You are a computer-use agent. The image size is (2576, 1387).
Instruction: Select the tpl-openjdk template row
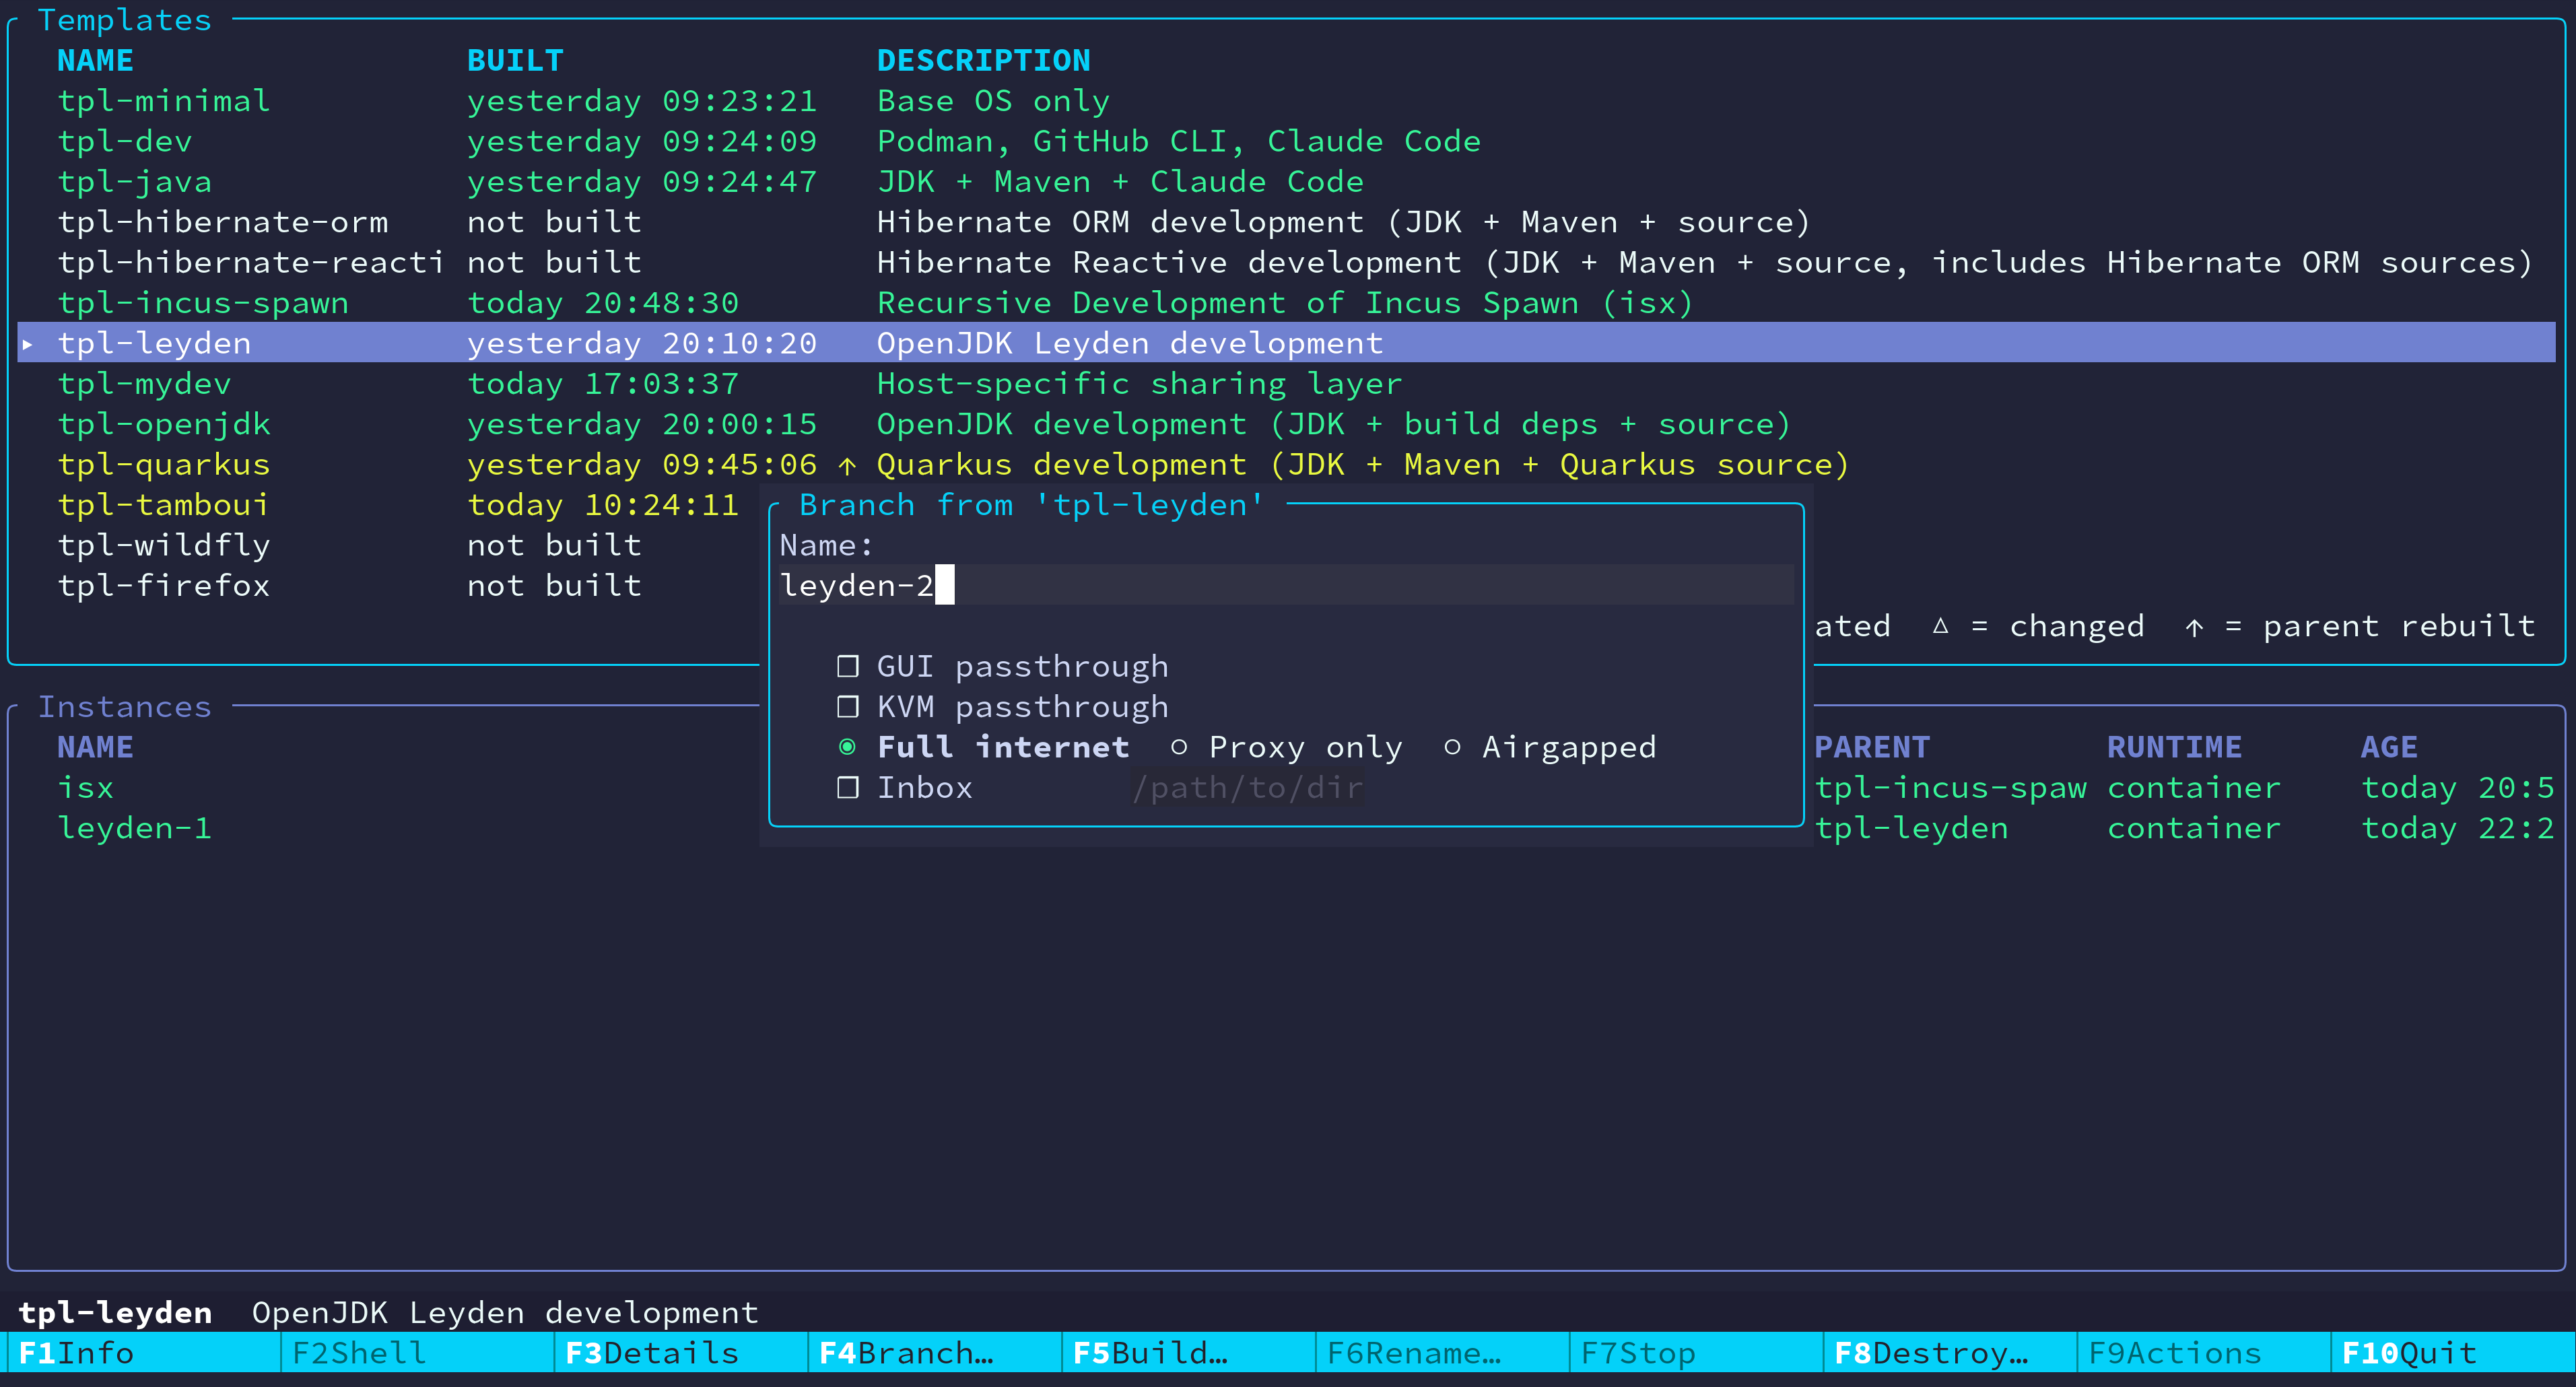pos(1286,424)
